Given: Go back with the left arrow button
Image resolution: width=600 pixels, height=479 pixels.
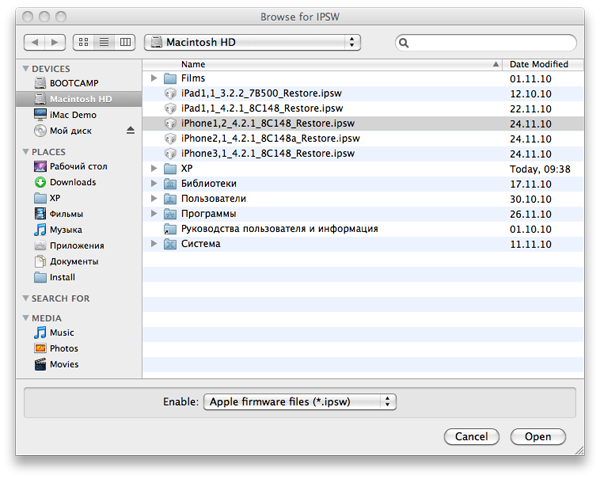Looking at the screenshot, I should pos(34,42).
